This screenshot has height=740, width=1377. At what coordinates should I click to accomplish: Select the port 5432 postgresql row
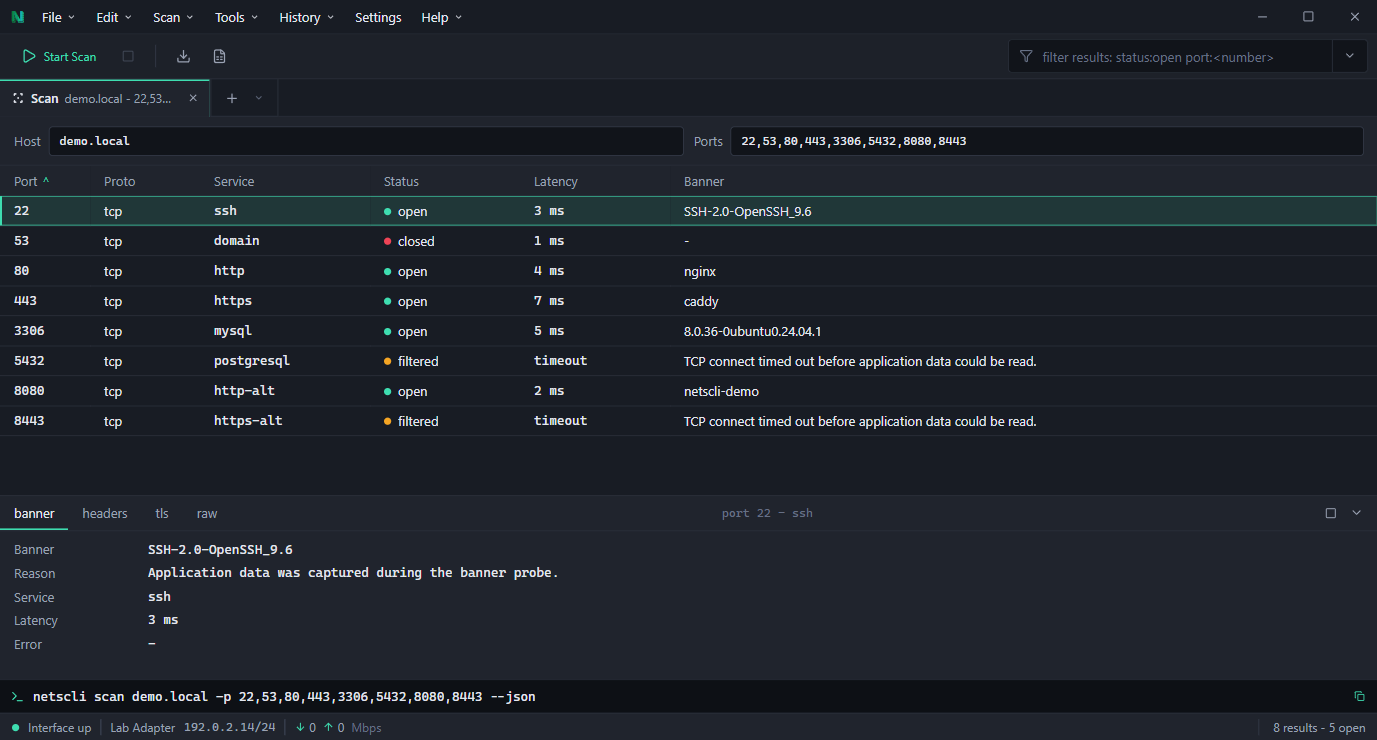click(688, 361)
